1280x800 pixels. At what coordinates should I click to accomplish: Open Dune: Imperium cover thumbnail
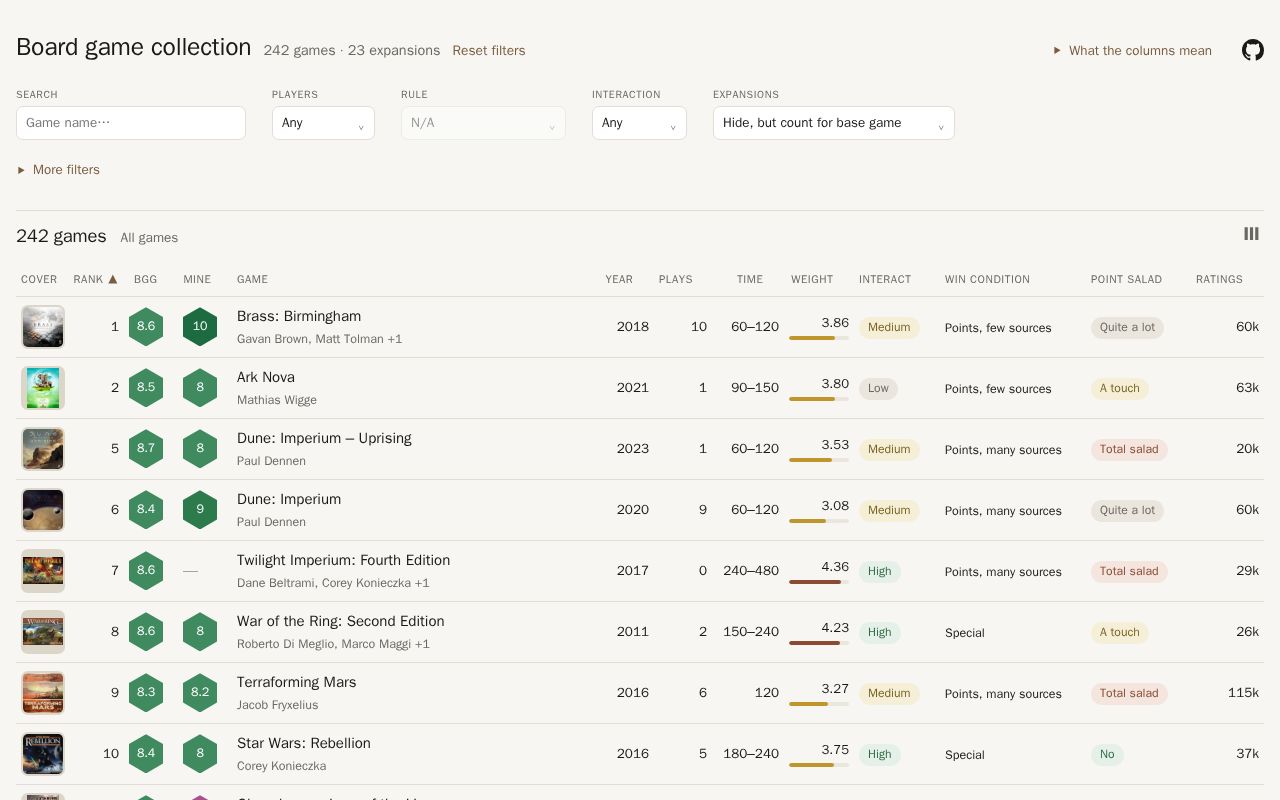pyautogui.click(x=43, y=510)
